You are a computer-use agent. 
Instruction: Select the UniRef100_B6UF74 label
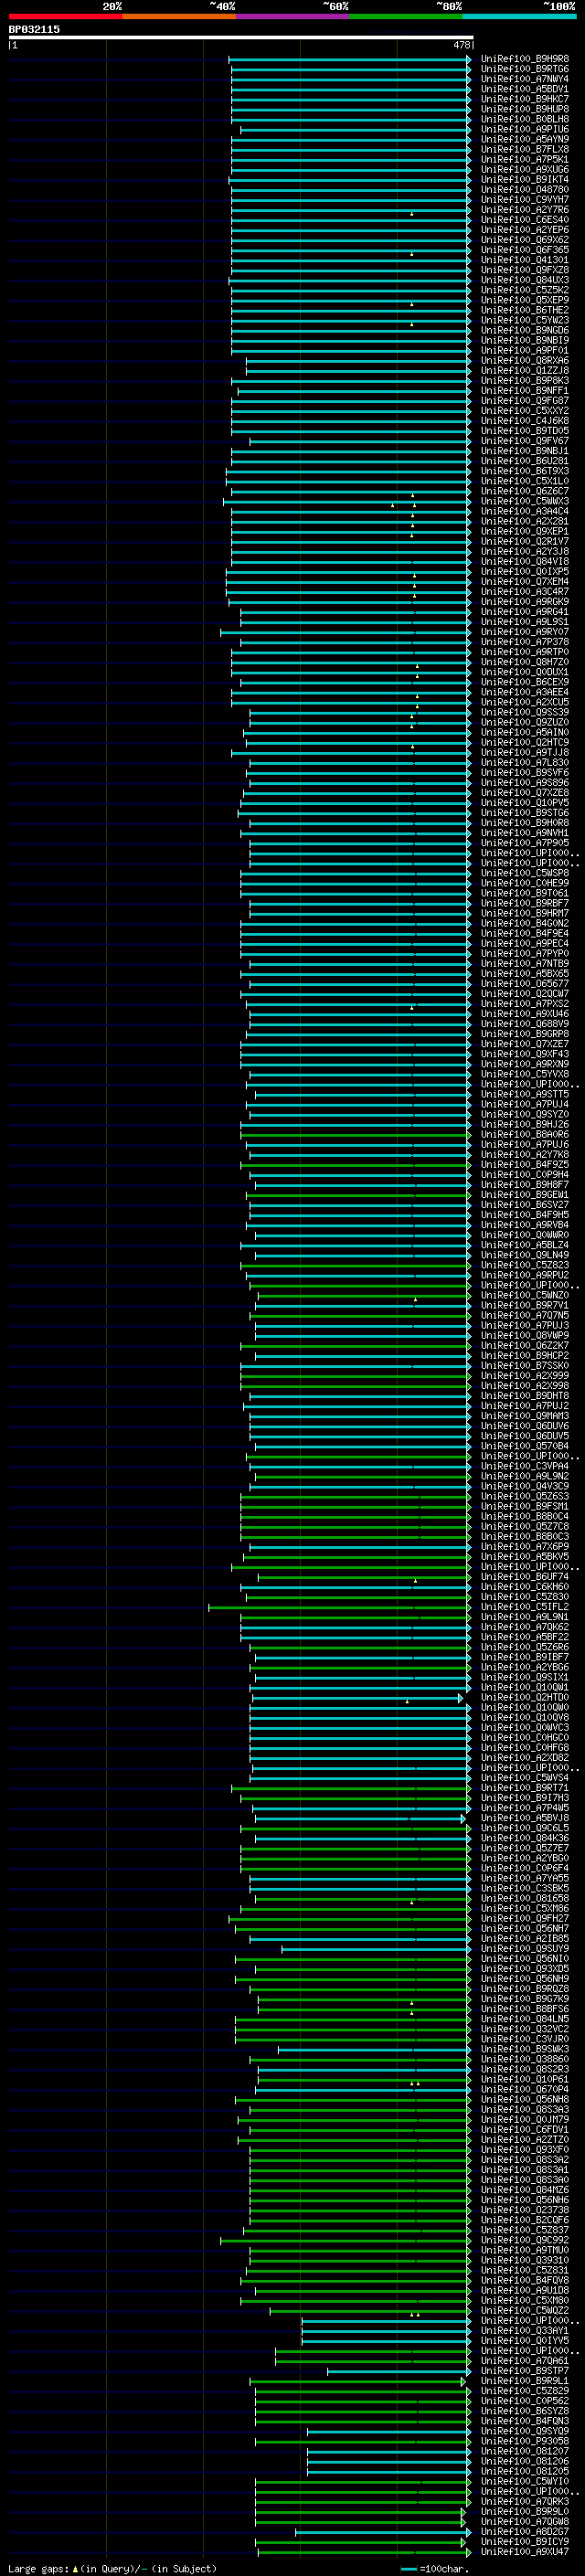pos(525,1577)
